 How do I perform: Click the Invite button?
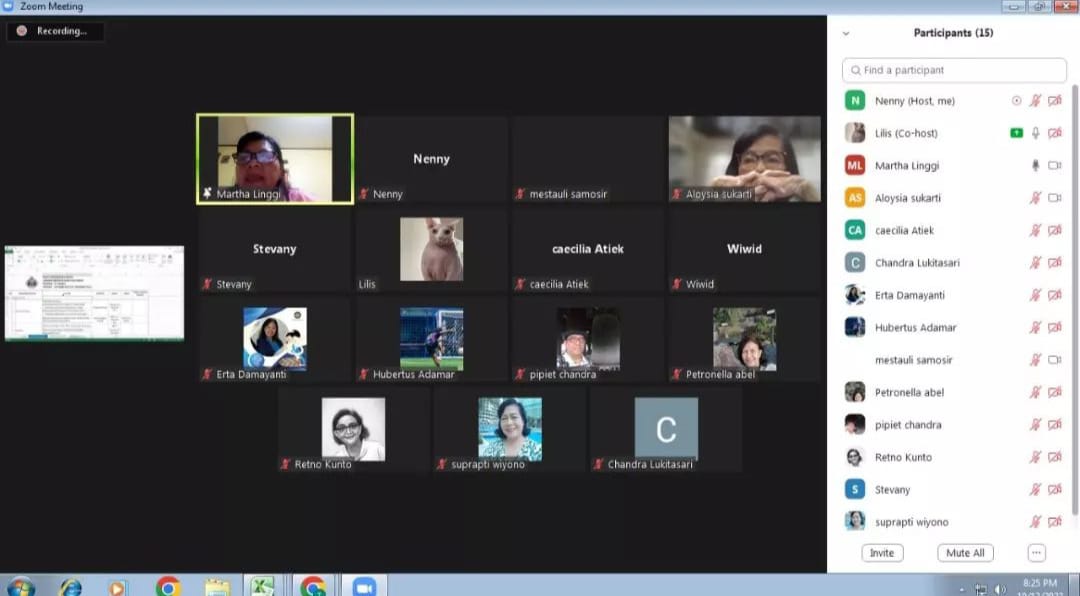tap(882, 553)
